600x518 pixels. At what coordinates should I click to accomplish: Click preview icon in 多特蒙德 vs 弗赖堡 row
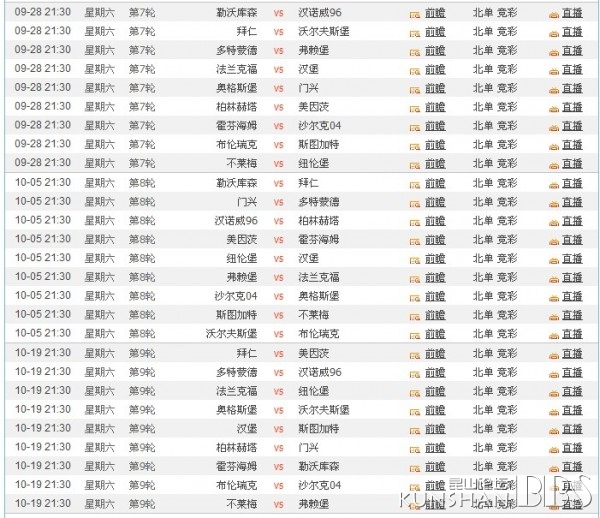414,52
